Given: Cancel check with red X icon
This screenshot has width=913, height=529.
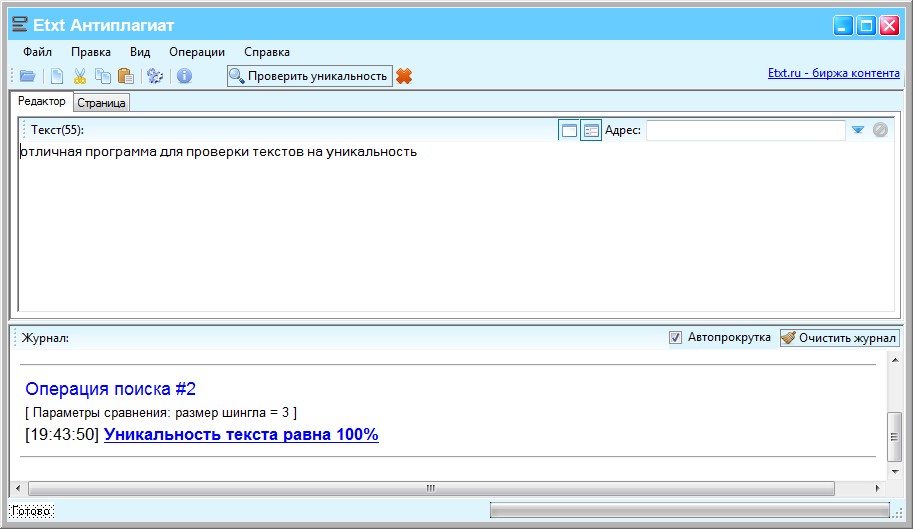Looking at the screenshot, I should 404,76.
